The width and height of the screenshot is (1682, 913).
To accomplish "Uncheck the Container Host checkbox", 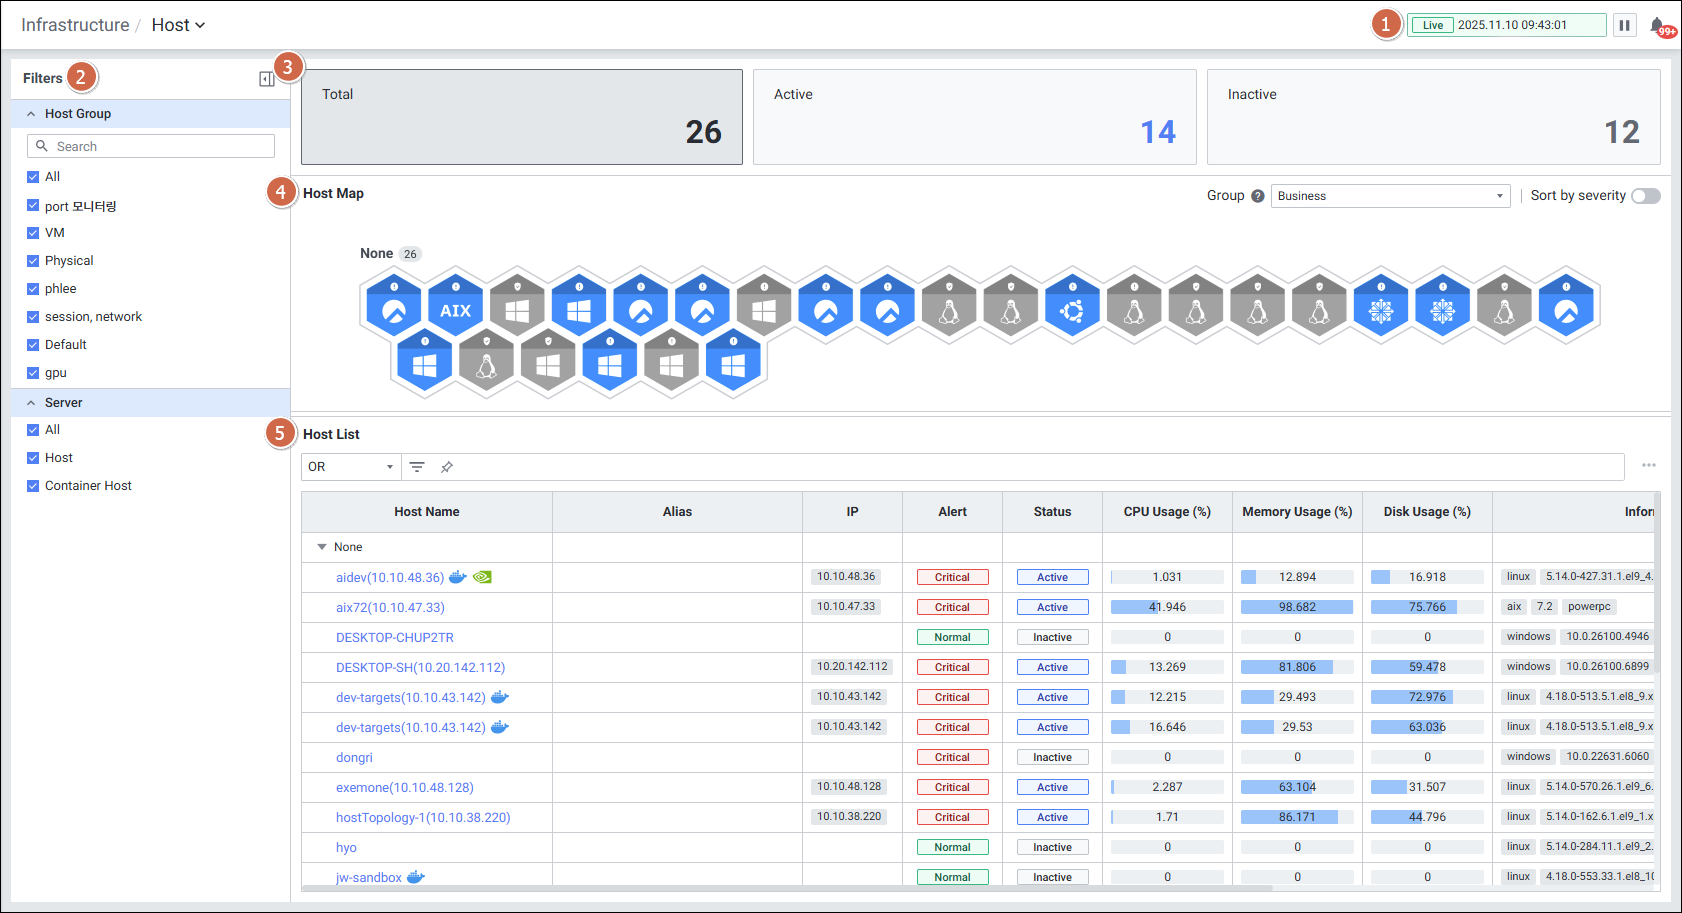I will tap(33, 486).
